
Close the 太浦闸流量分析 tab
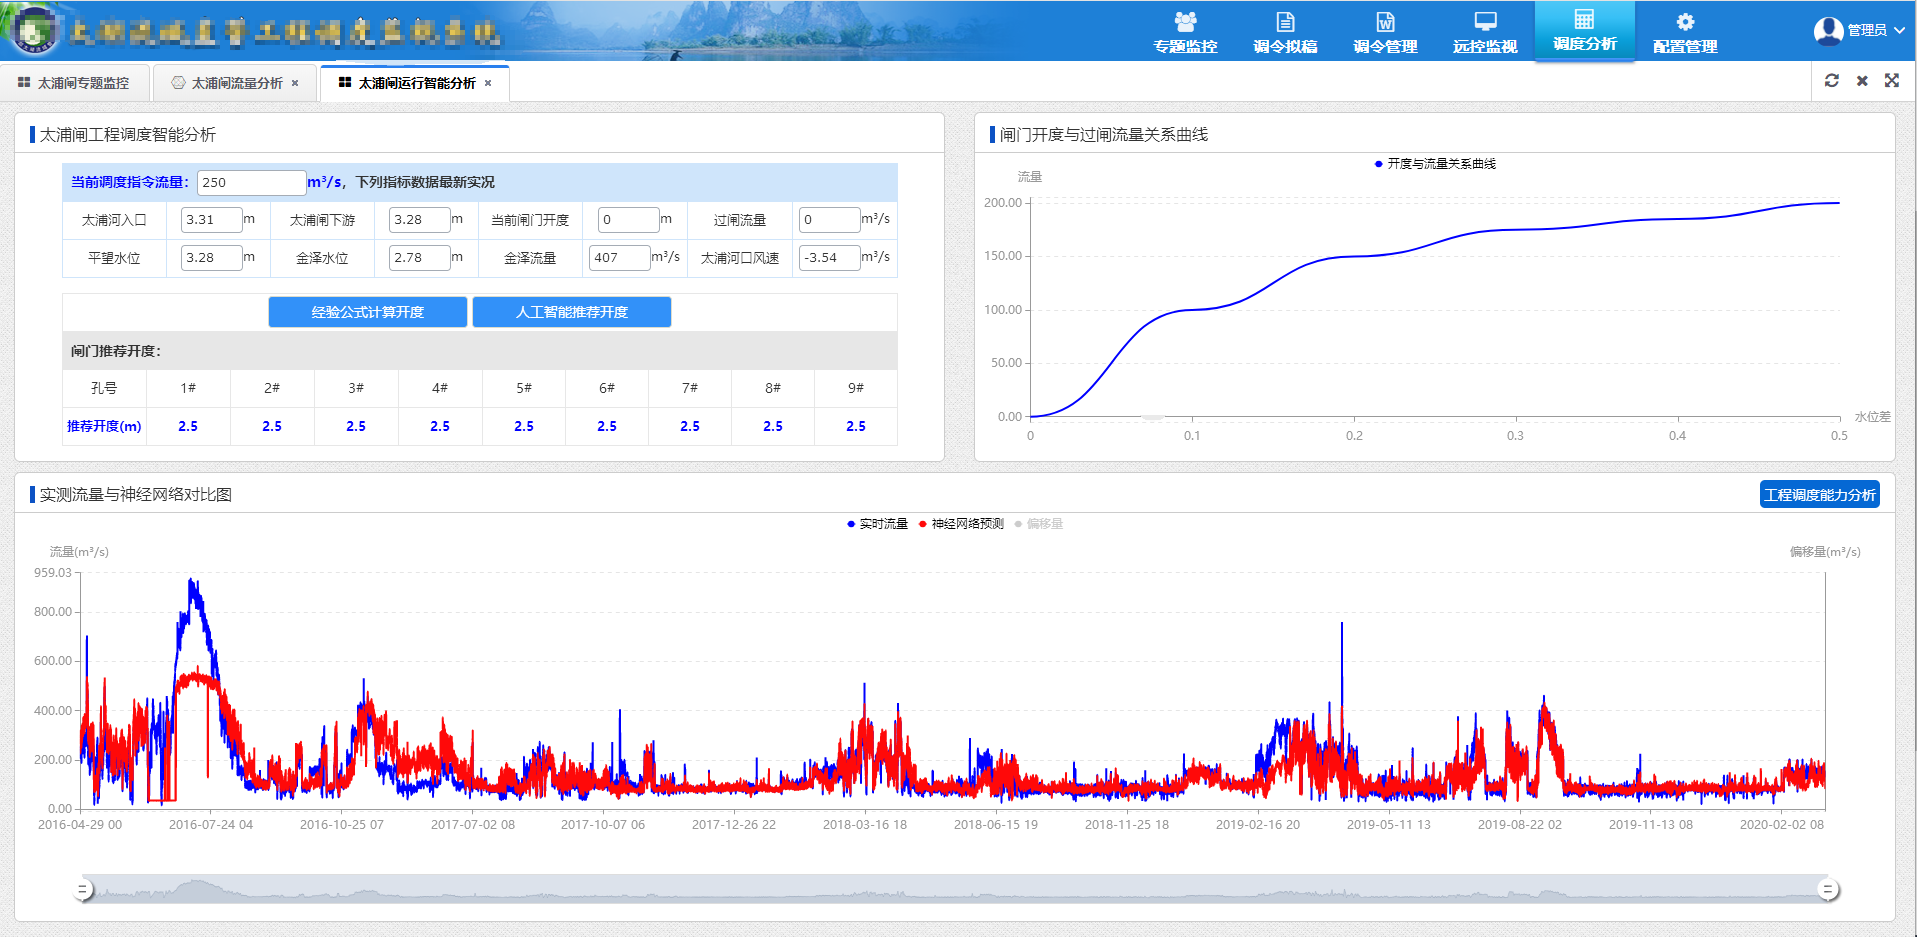pos(295,83)
